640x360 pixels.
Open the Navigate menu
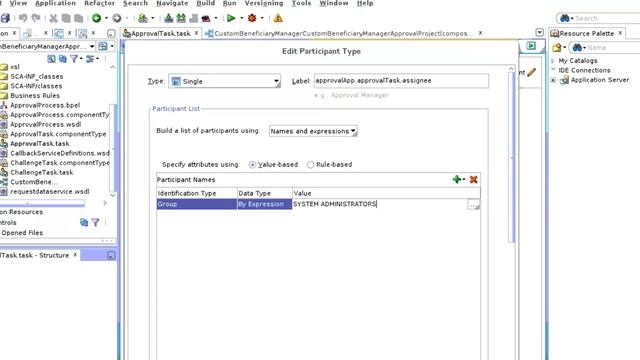click(x=172, y=3)
